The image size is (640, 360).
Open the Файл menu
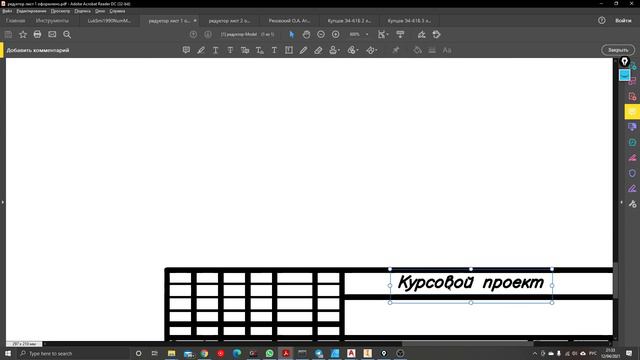(7, 11)
